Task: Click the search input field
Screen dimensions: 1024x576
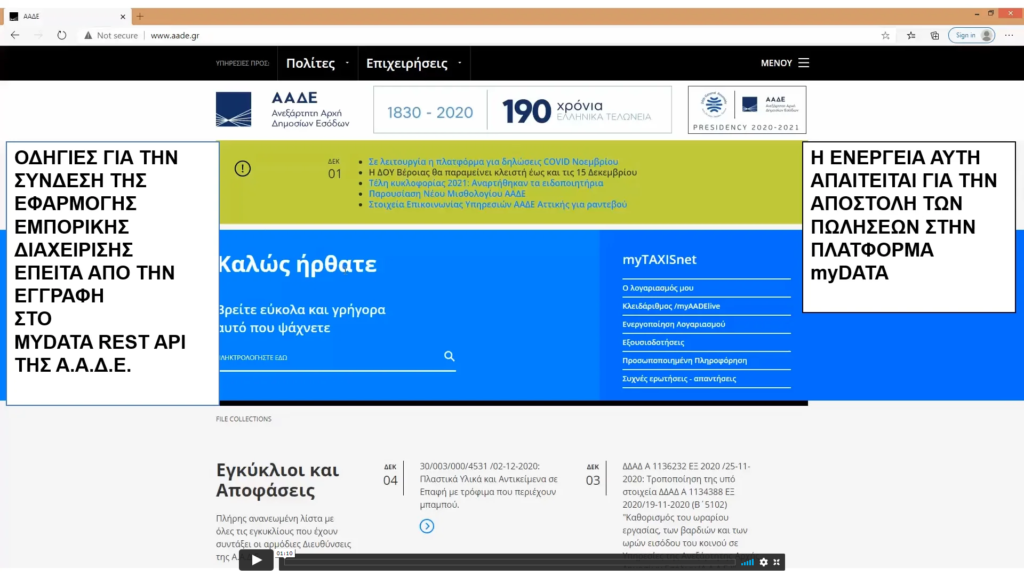Action: (x=330, y=357)
